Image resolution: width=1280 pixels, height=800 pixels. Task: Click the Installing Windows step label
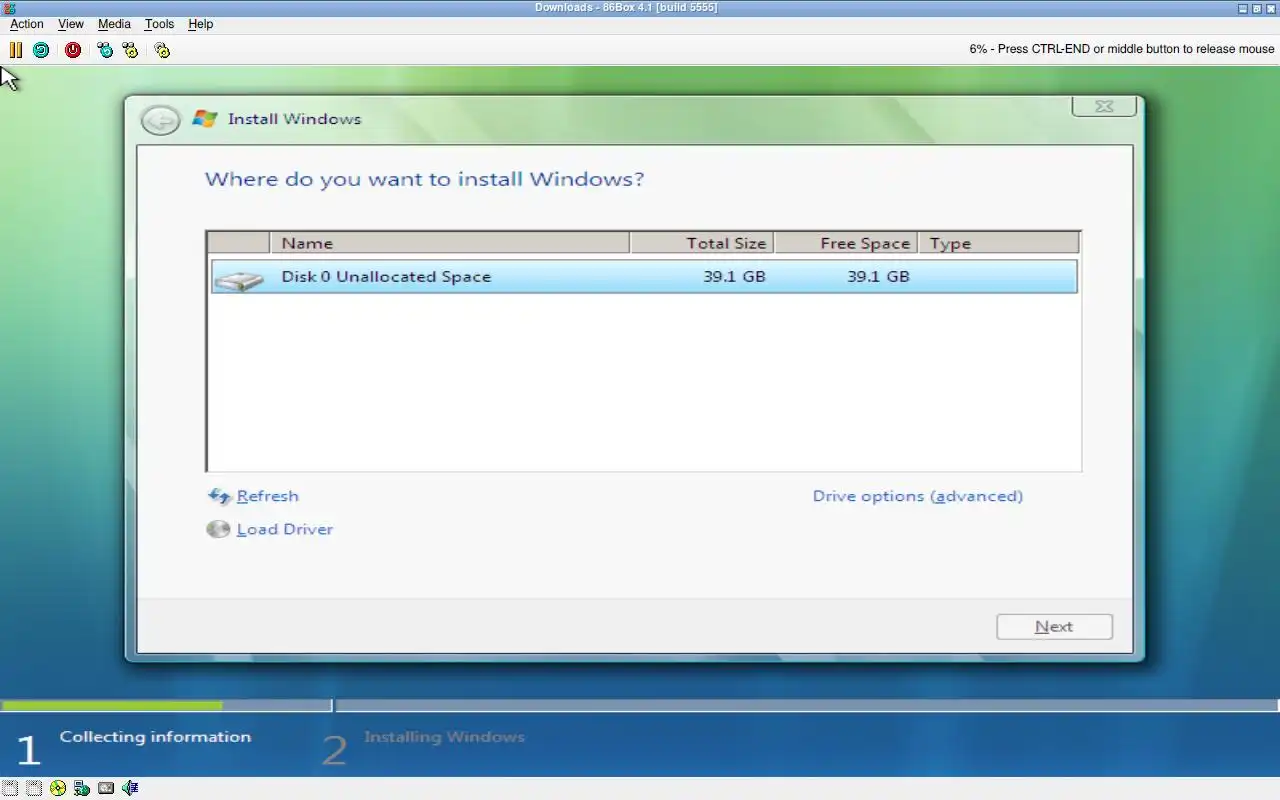[444, 737]
